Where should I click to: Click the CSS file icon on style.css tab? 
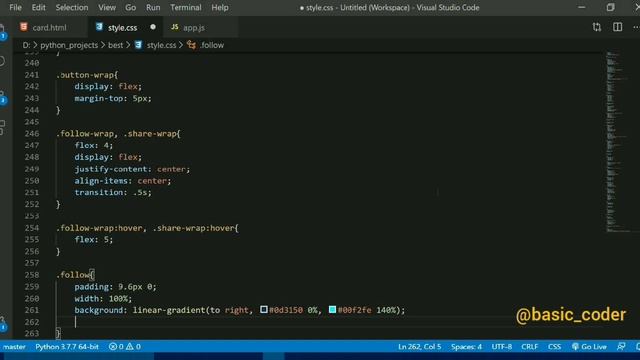pyautogui.click(x=99, y=27)
